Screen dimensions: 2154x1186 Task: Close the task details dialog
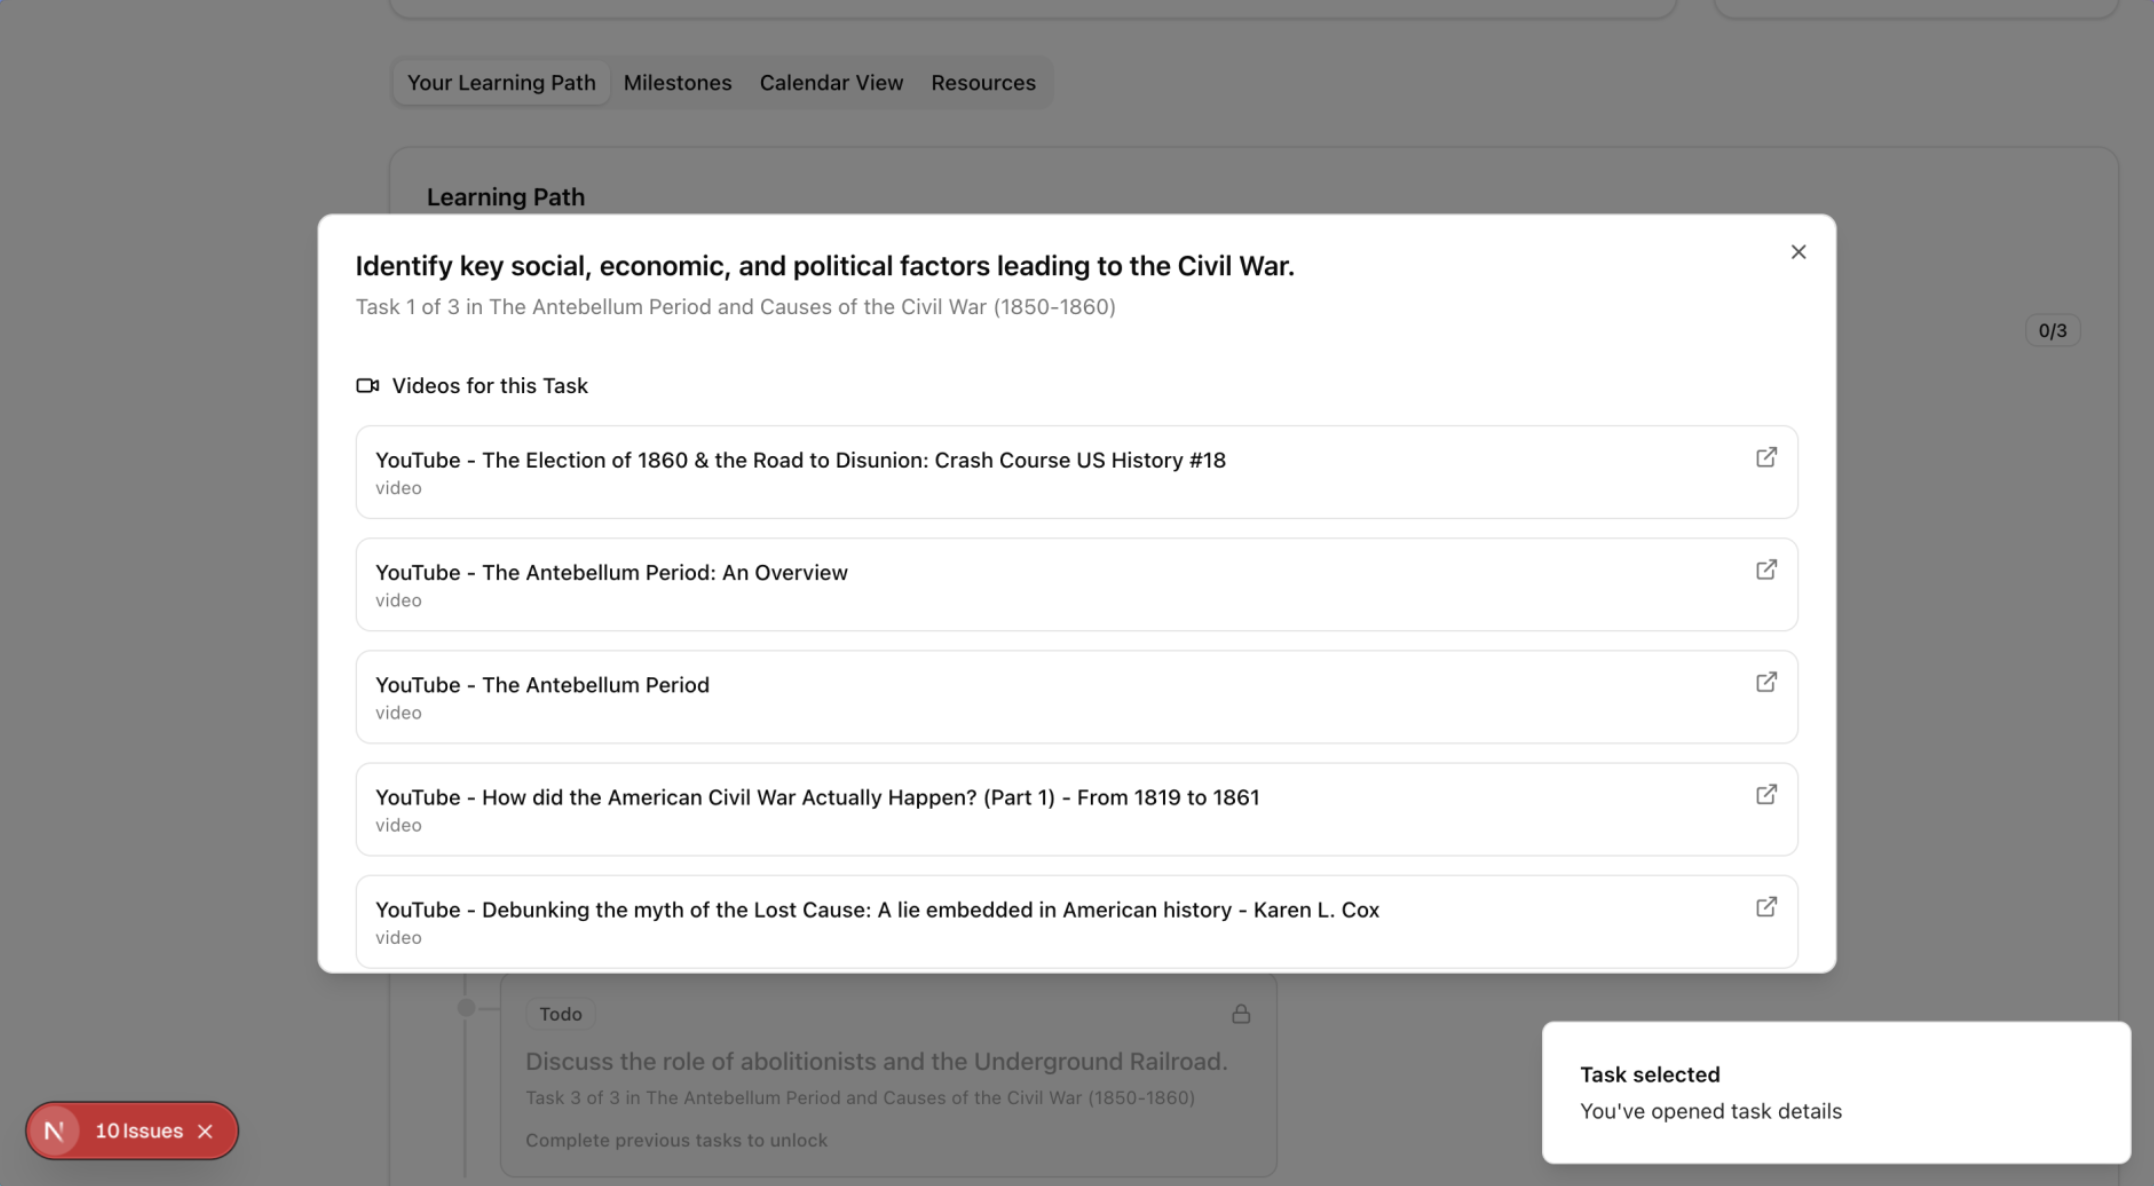point(1798,252)
